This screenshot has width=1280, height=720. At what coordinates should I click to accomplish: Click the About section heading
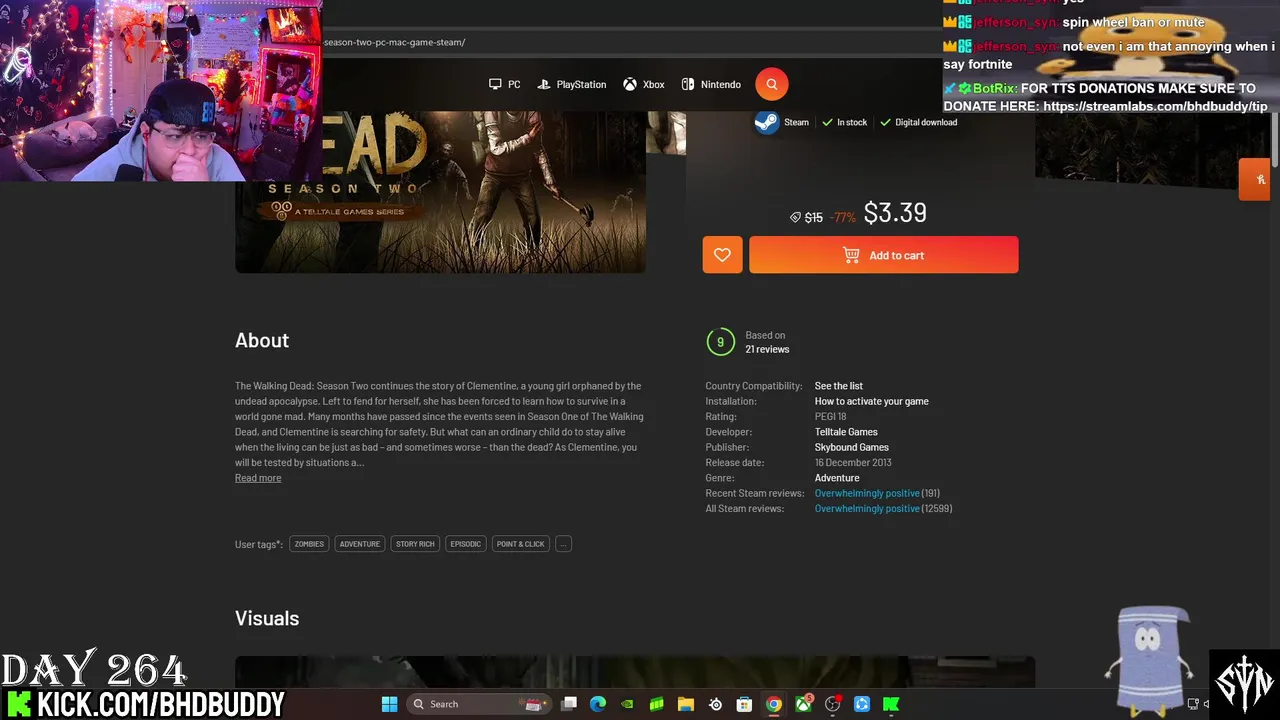(x=262, y=340)
